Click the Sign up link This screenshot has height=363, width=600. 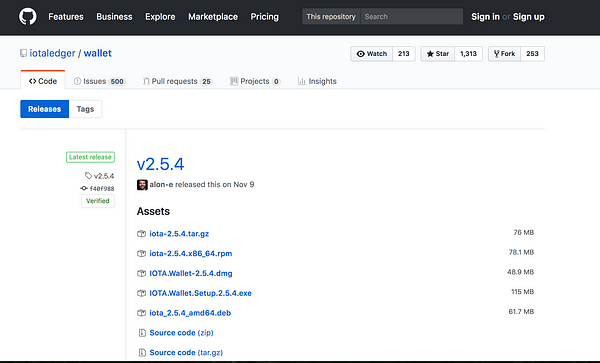tap(528, 17)
